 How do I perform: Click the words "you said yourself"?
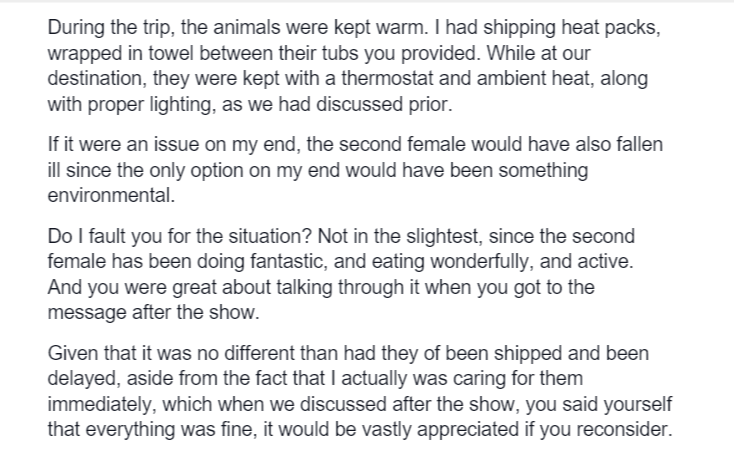(598, 404)
